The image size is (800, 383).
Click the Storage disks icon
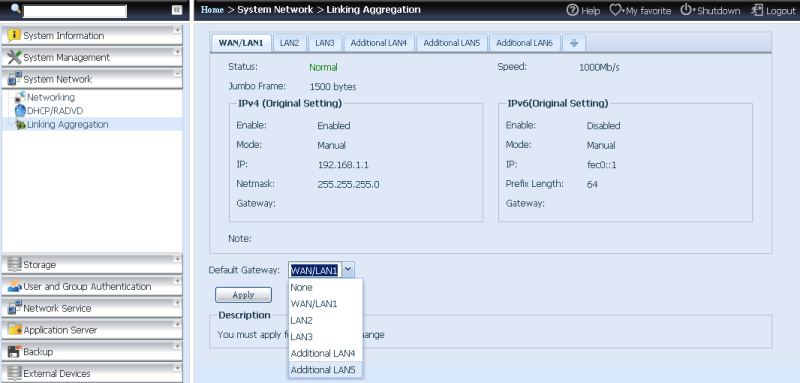click(x=14, y=265)
